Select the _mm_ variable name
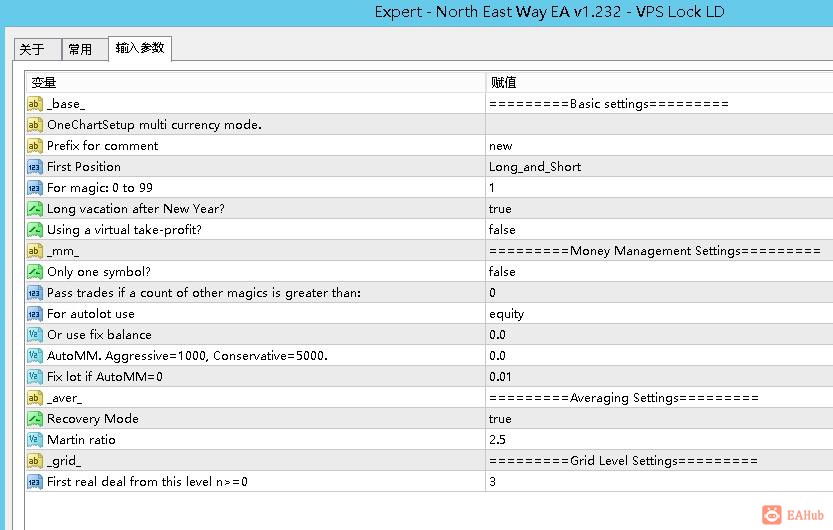Viewport: 833px width, 530px height. click(x=63, y=251)
